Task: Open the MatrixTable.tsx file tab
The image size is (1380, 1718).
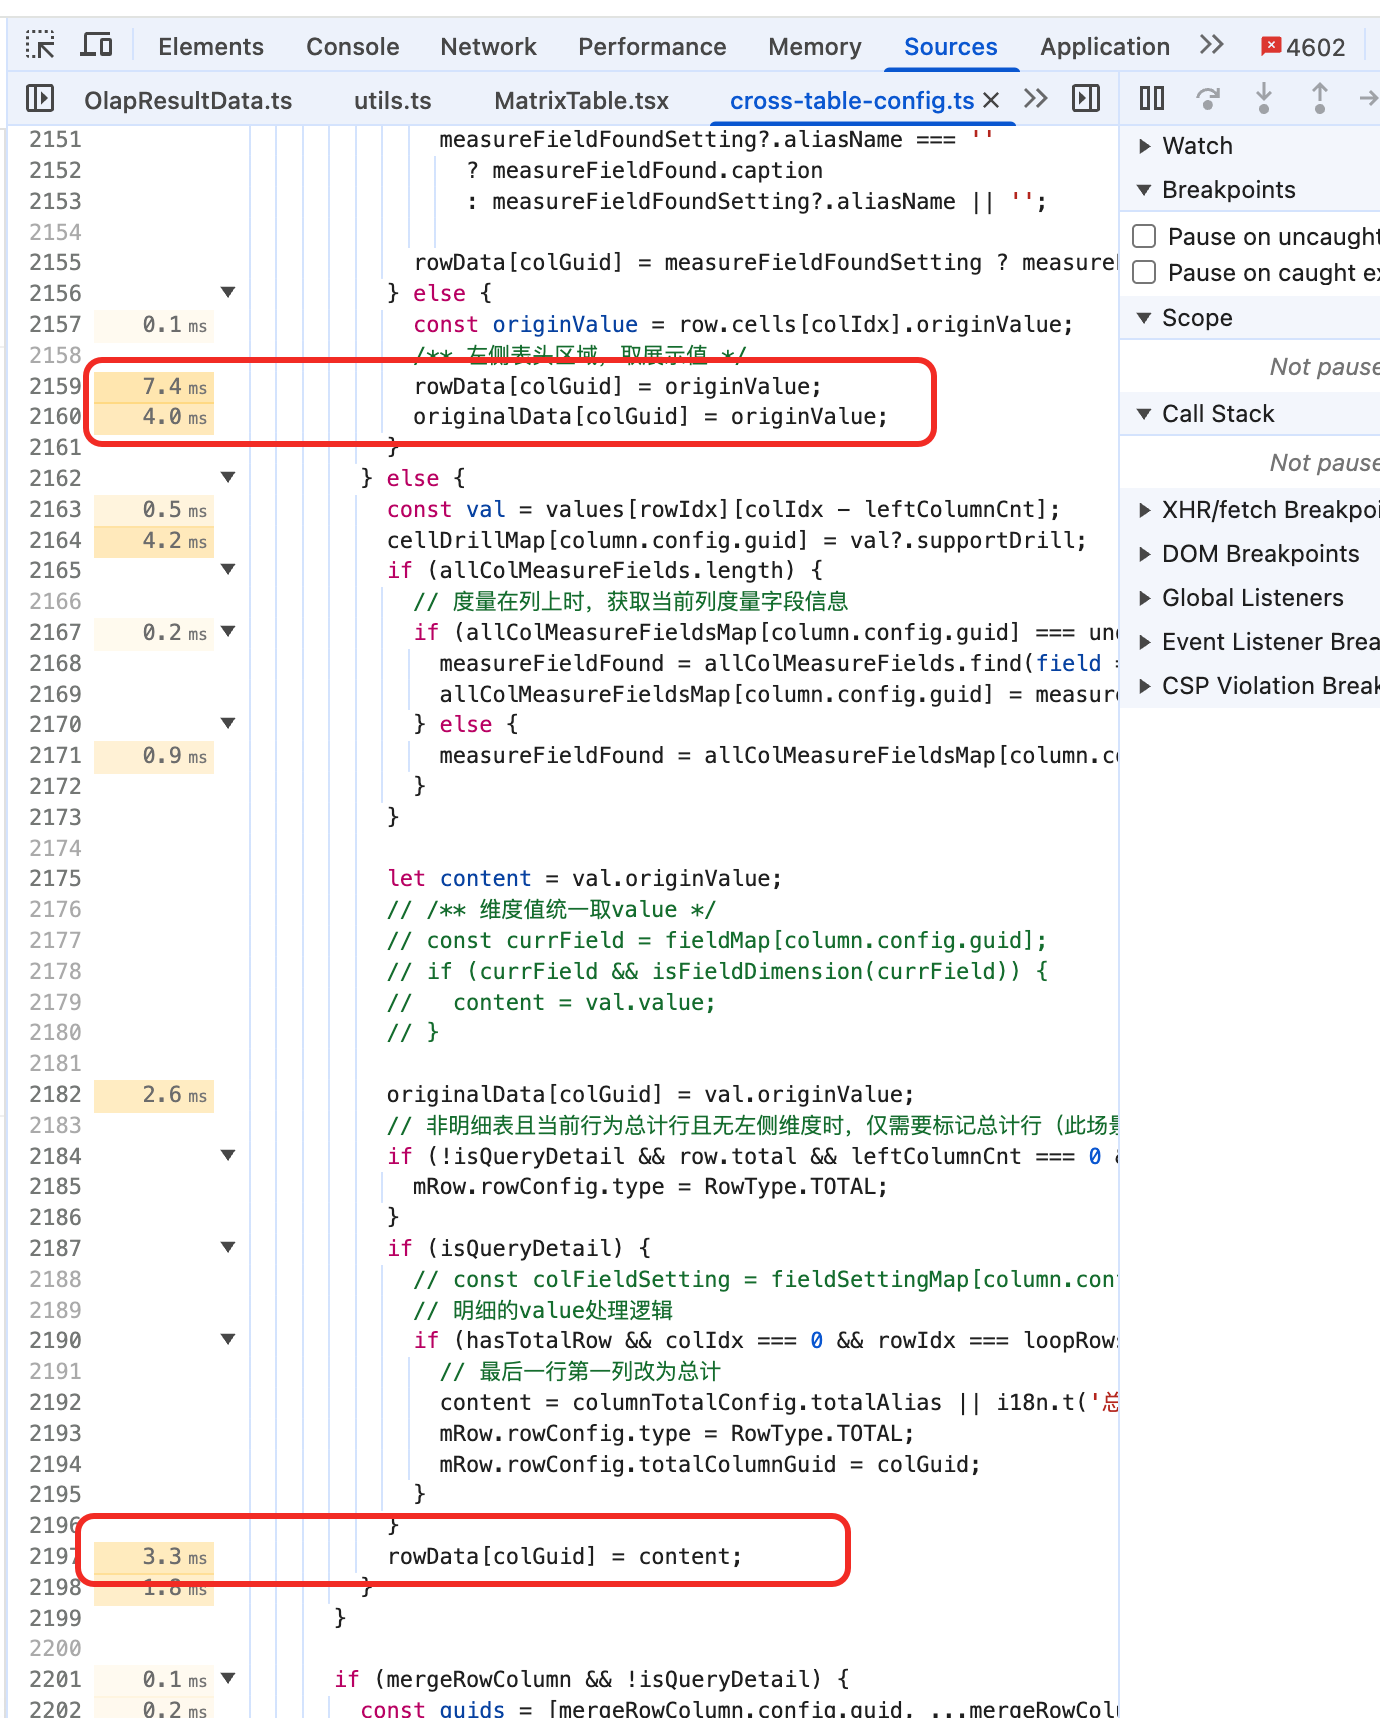Action: pyautogui.click(x=581, y=101)
